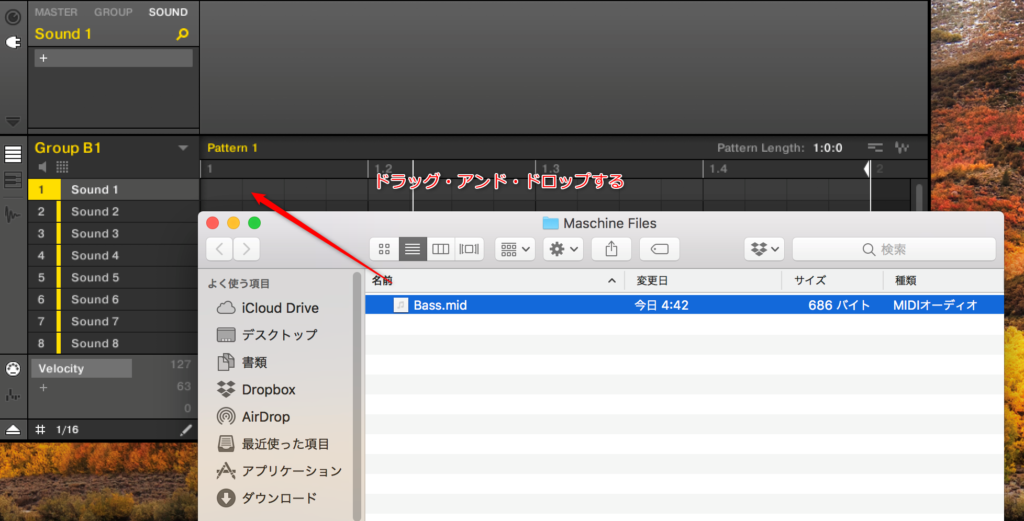Open the pad view grid icon
This screenshot has height=521, width=1024.
point(62,167)
